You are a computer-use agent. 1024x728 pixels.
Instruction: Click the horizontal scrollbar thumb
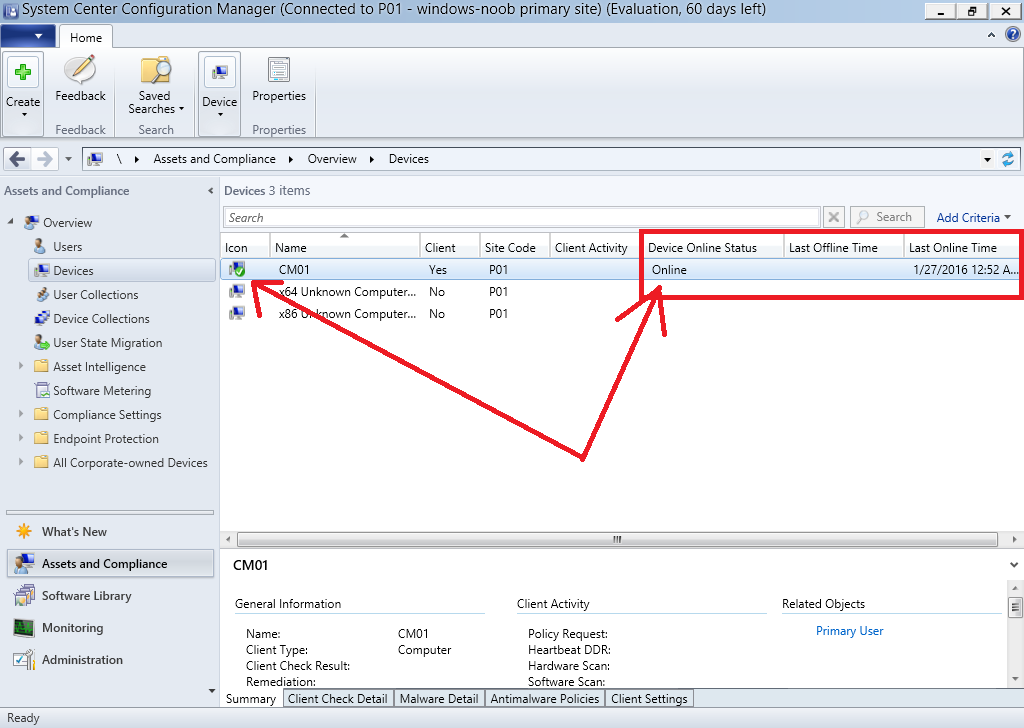pos(617,539)
